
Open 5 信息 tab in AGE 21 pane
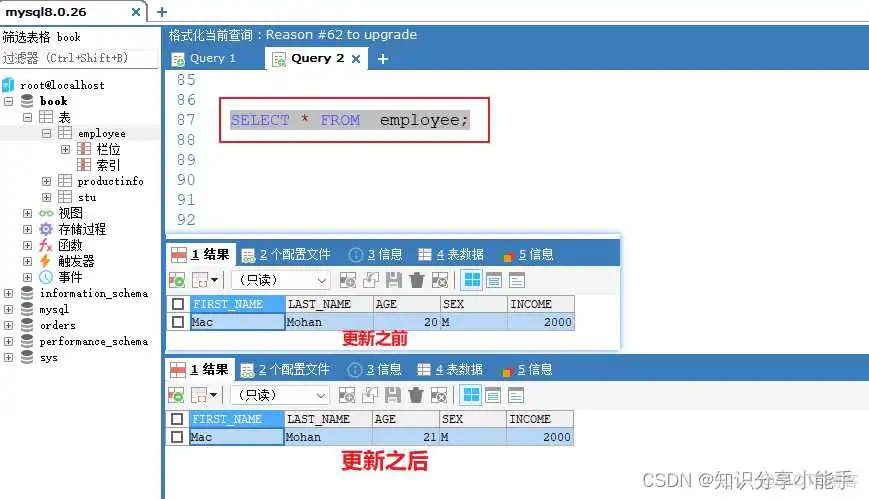pos(526,369)
